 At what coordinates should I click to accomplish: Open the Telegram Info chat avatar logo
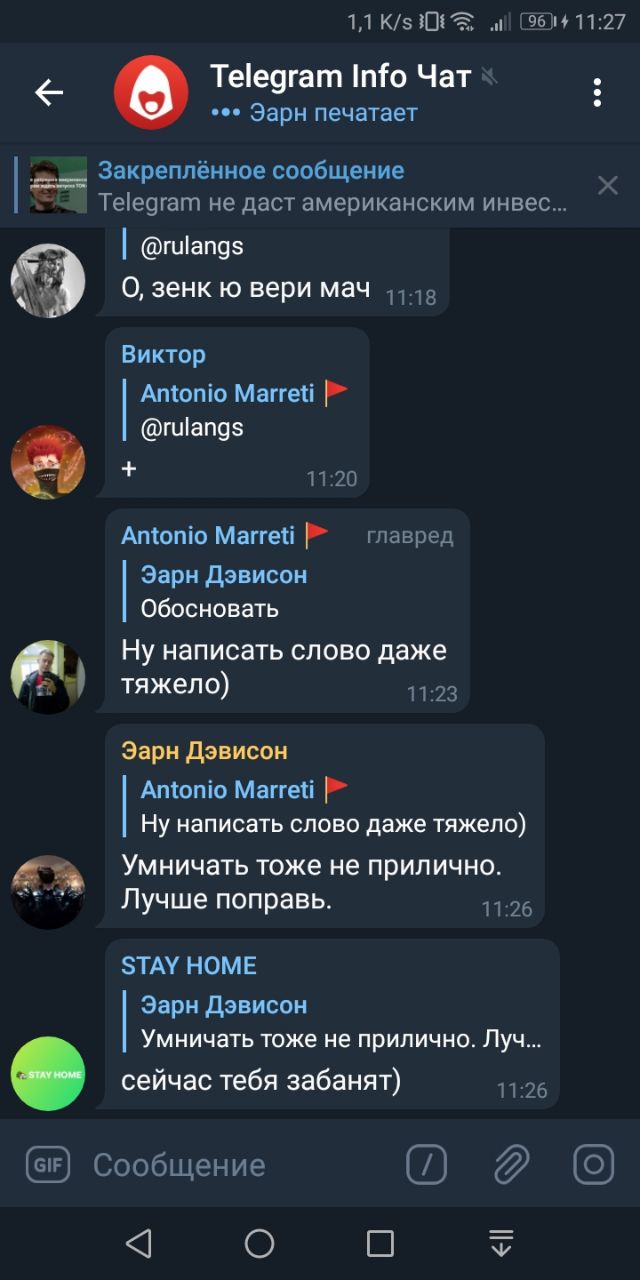point(151,92)
